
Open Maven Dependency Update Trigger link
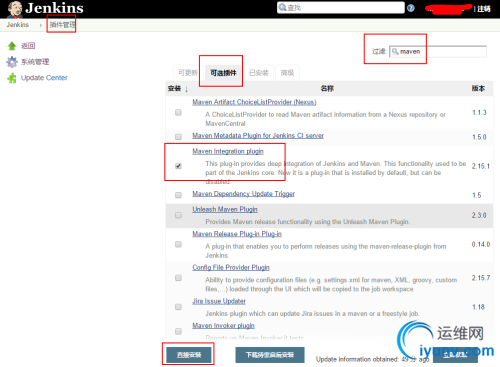click(x=243, y=194)
